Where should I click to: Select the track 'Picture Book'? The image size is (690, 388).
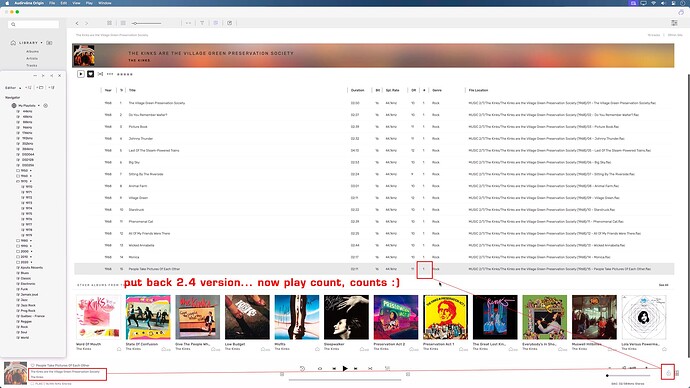coord(138,127)
